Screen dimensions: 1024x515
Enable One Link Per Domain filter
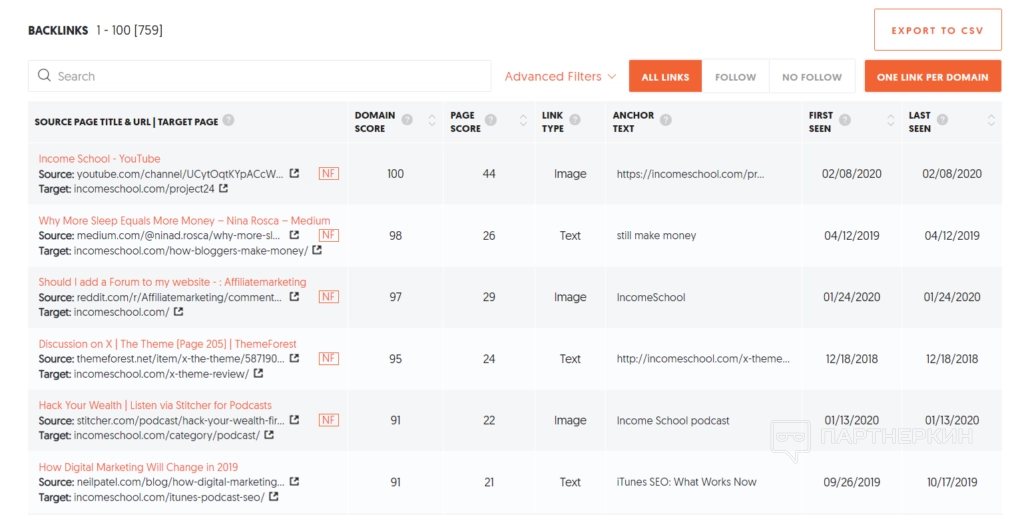(932, 77)
